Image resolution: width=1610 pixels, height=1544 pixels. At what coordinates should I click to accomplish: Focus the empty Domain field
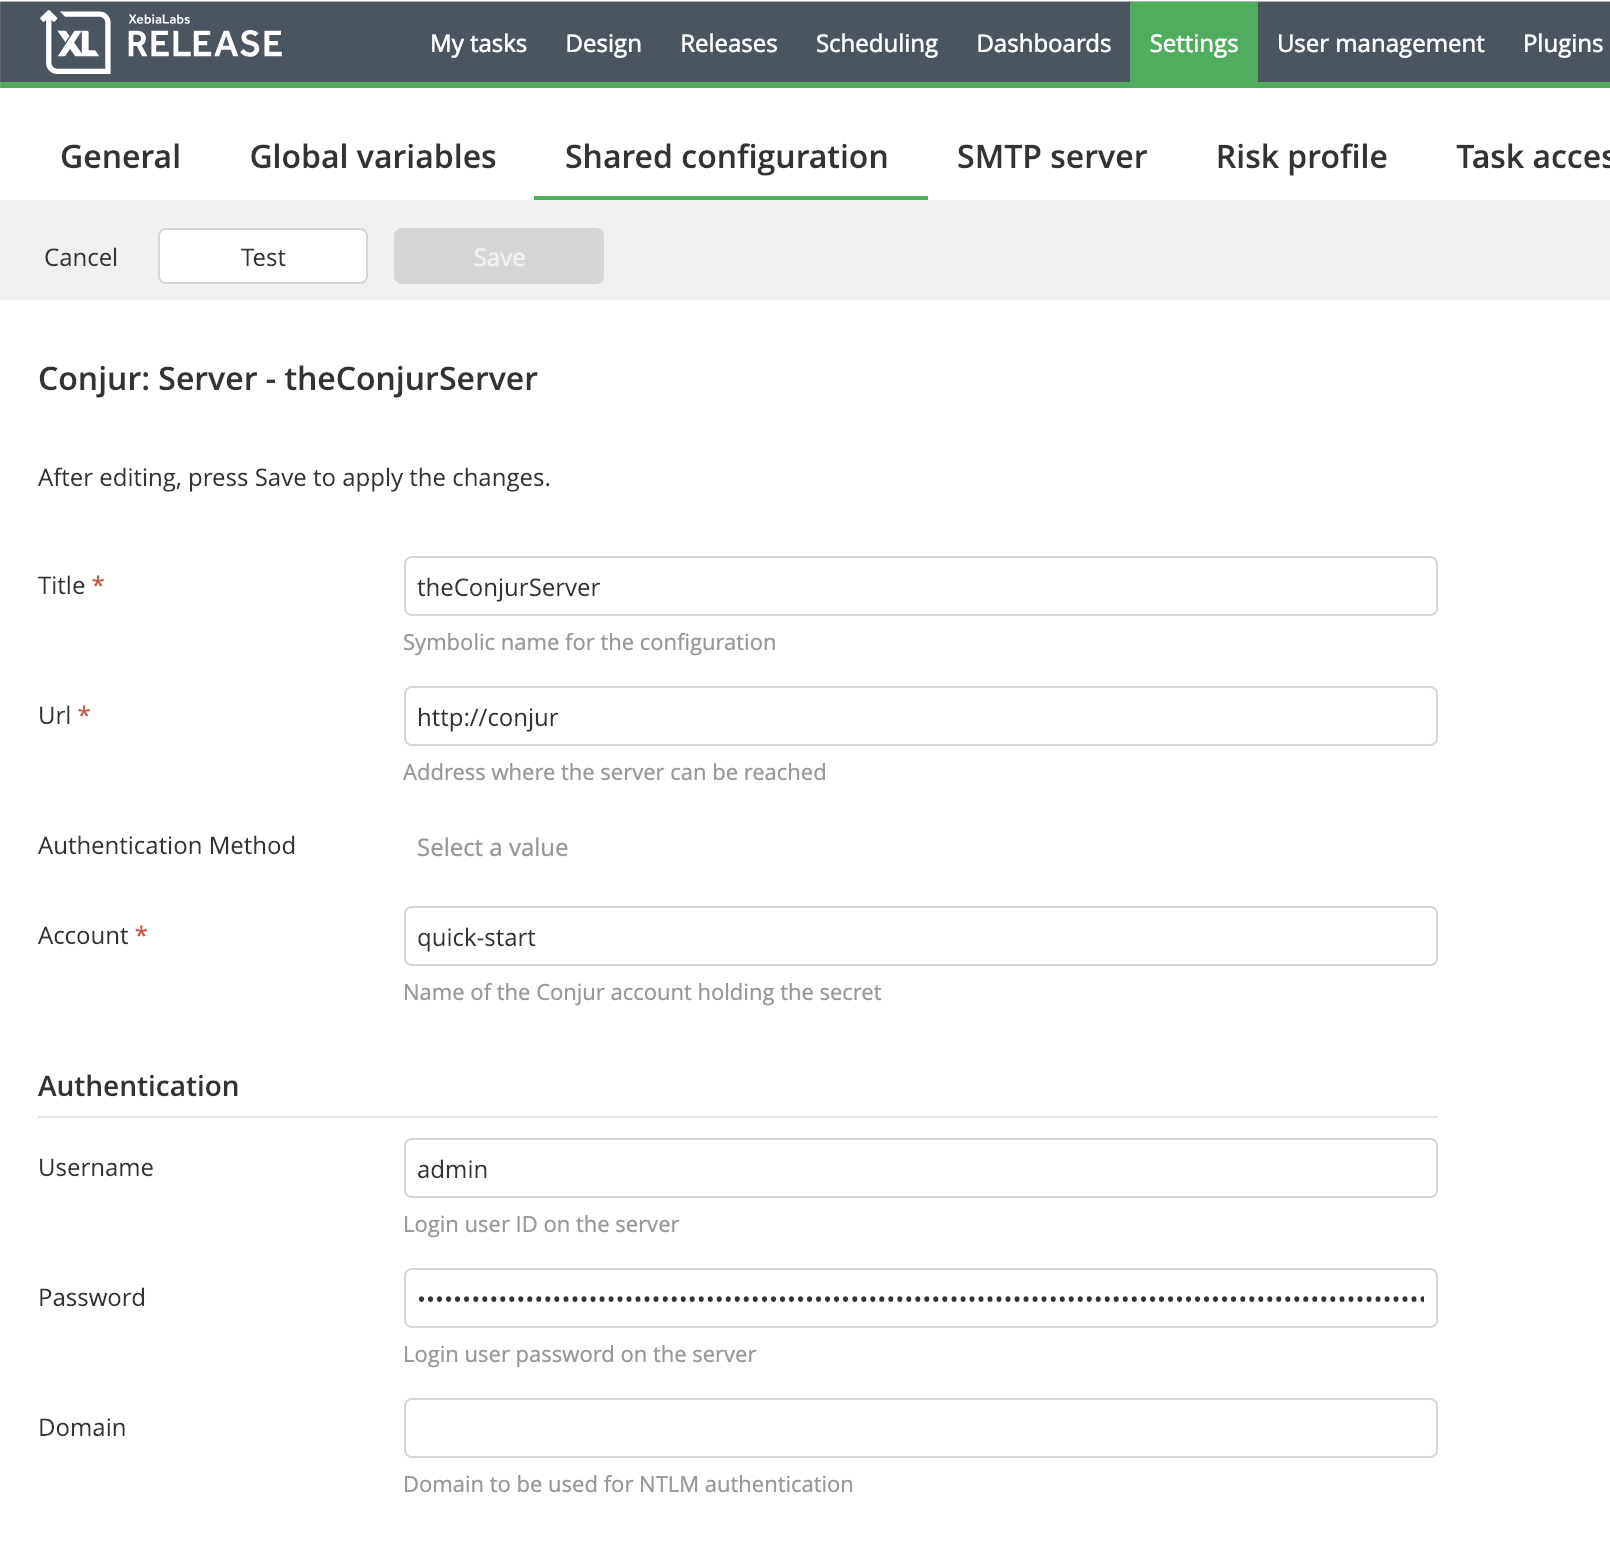click(x=919, y=1428)
